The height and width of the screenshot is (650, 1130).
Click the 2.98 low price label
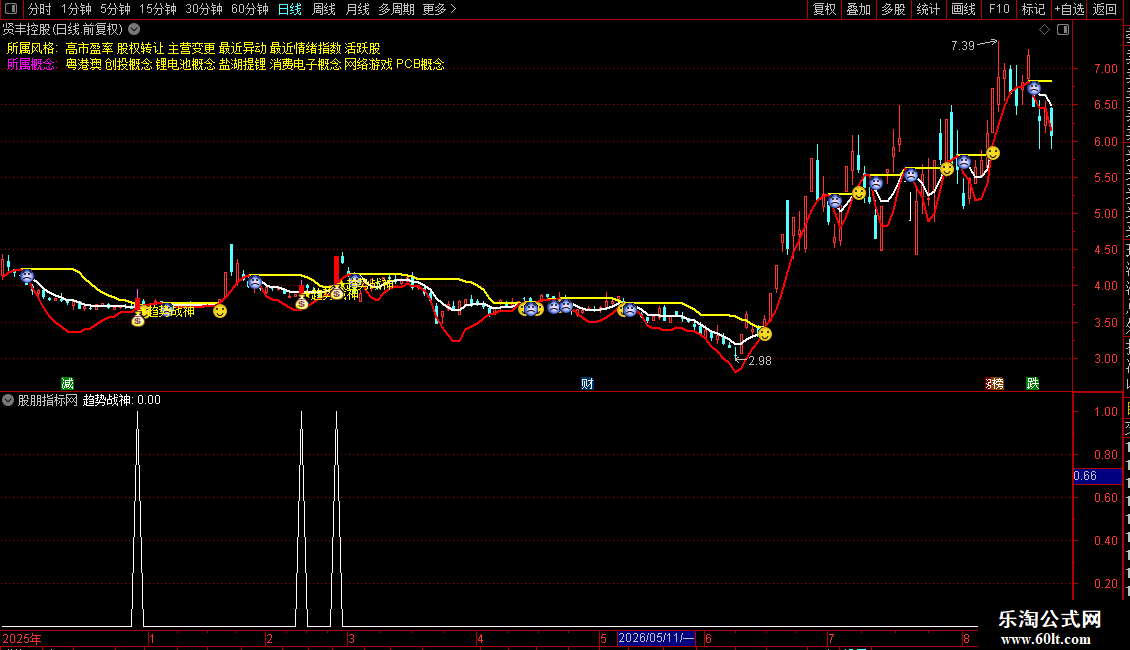coord(760,360)
